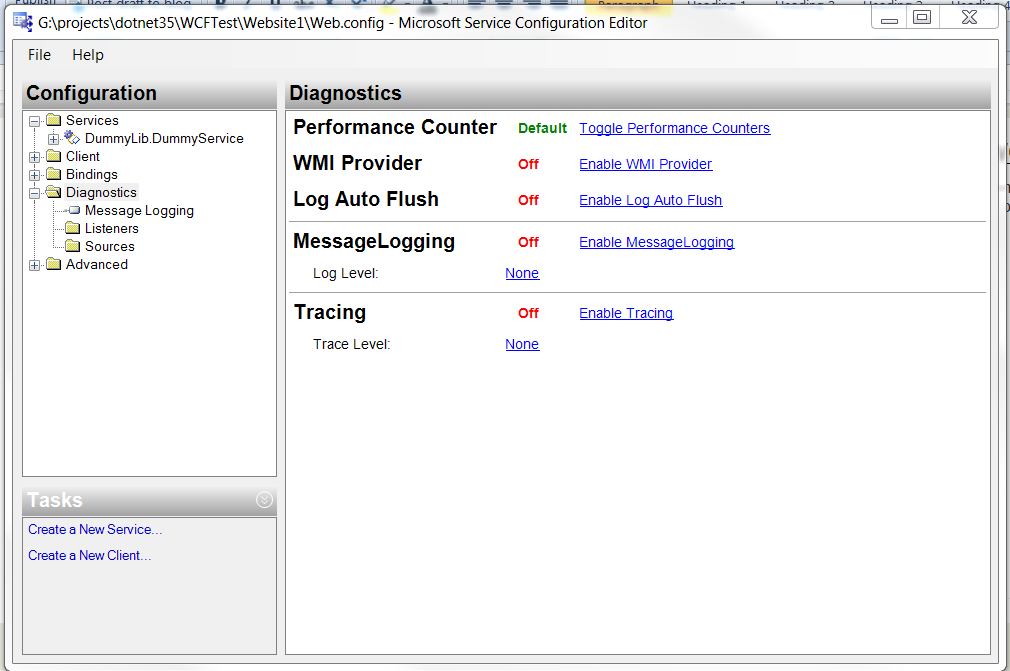Screen dimensions: 1010x671
Task: Click the Diagnostics panel header
Action: 638,94
